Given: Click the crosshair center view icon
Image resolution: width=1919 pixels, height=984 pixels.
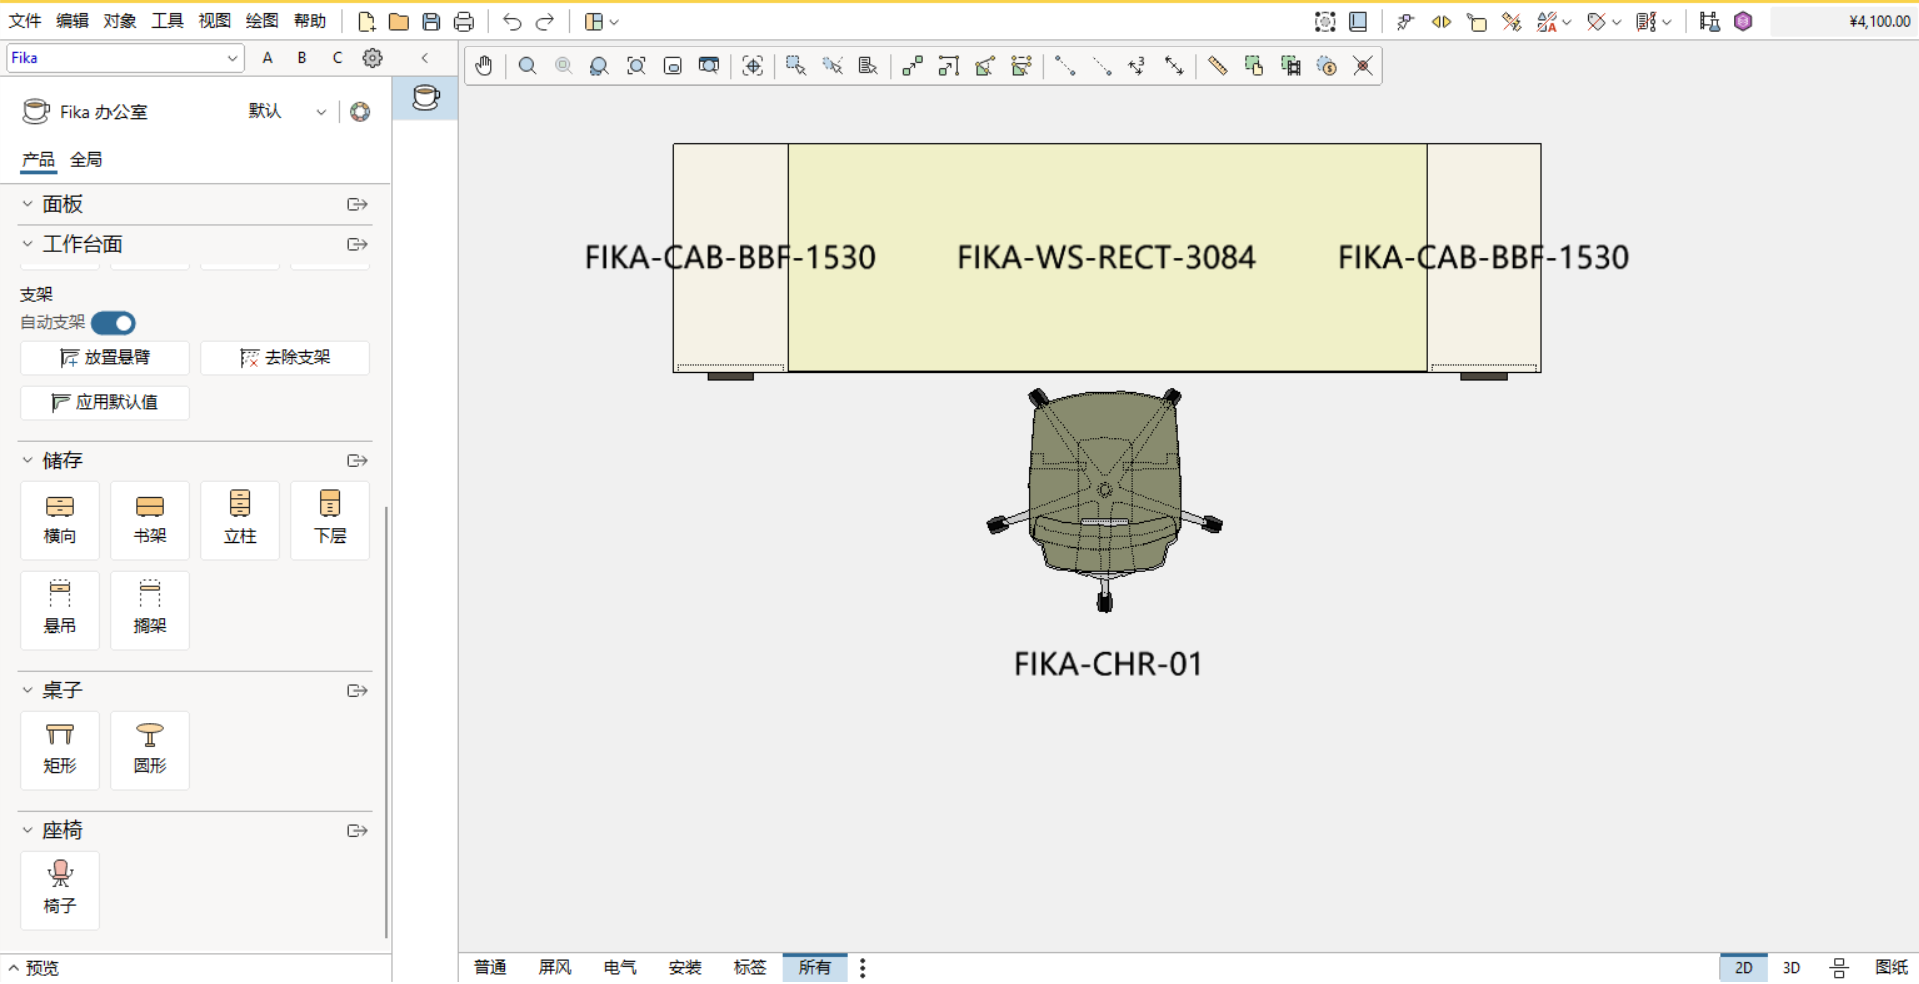Looking at the screenshot, I should point(753,66).
